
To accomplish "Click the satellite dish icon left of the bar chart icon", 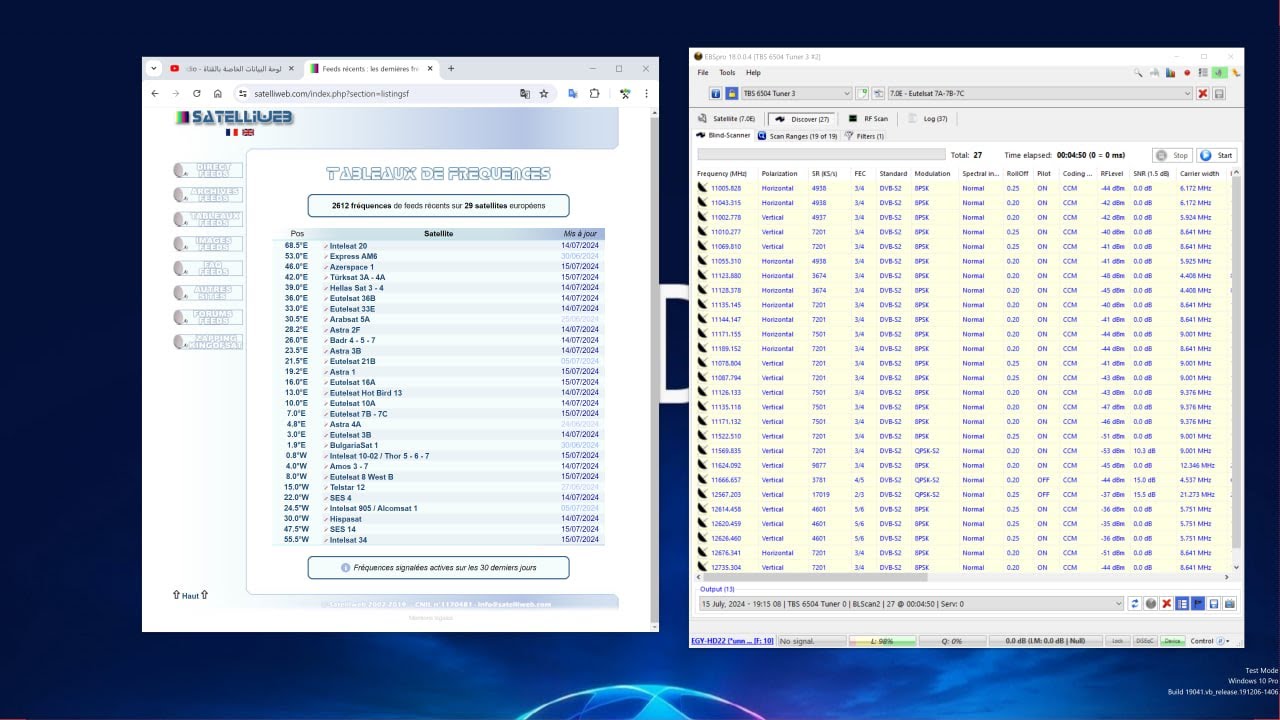I will click(1155, 72).
